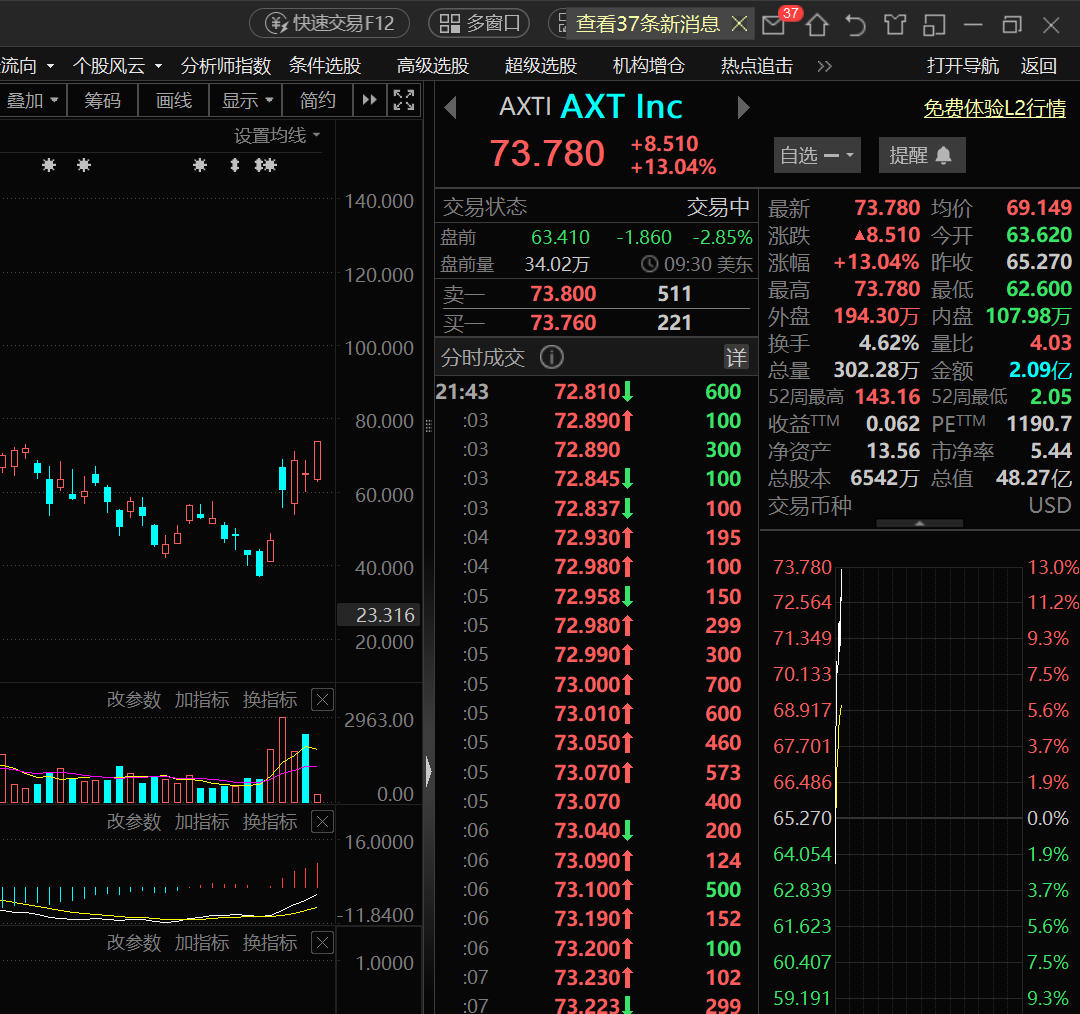Select the 画线 drawing tool
Screen dimensions: 1080x1014
tap(174, 101)
